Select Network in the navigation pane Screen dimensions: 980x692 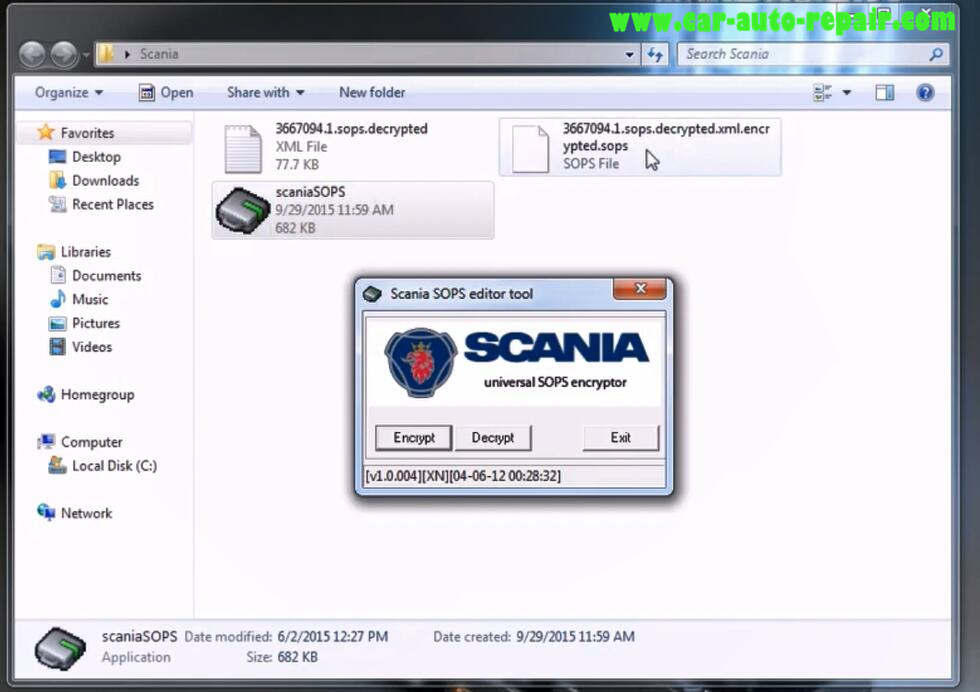click(x=86, y=513)
